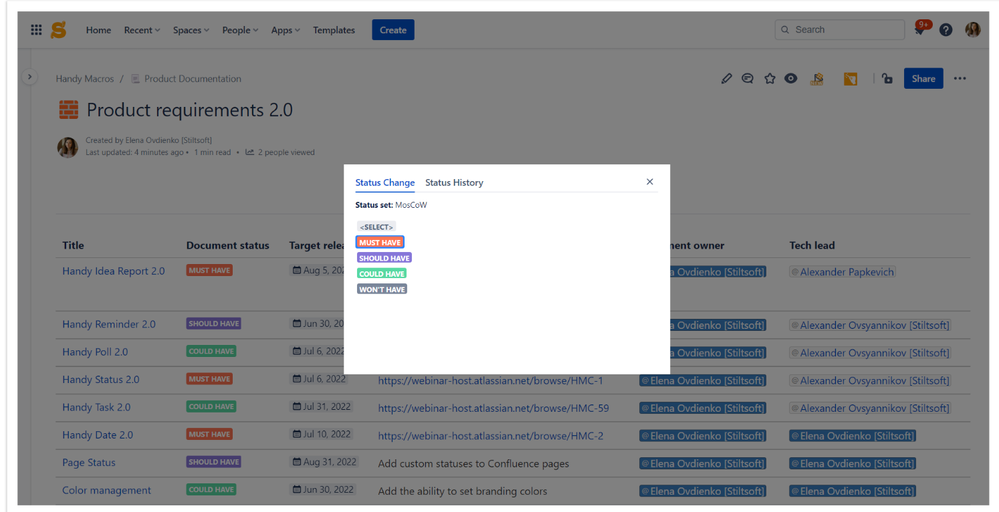Open the Page Status link
This screenshot has height=512, width=999.
coord(89,462)
